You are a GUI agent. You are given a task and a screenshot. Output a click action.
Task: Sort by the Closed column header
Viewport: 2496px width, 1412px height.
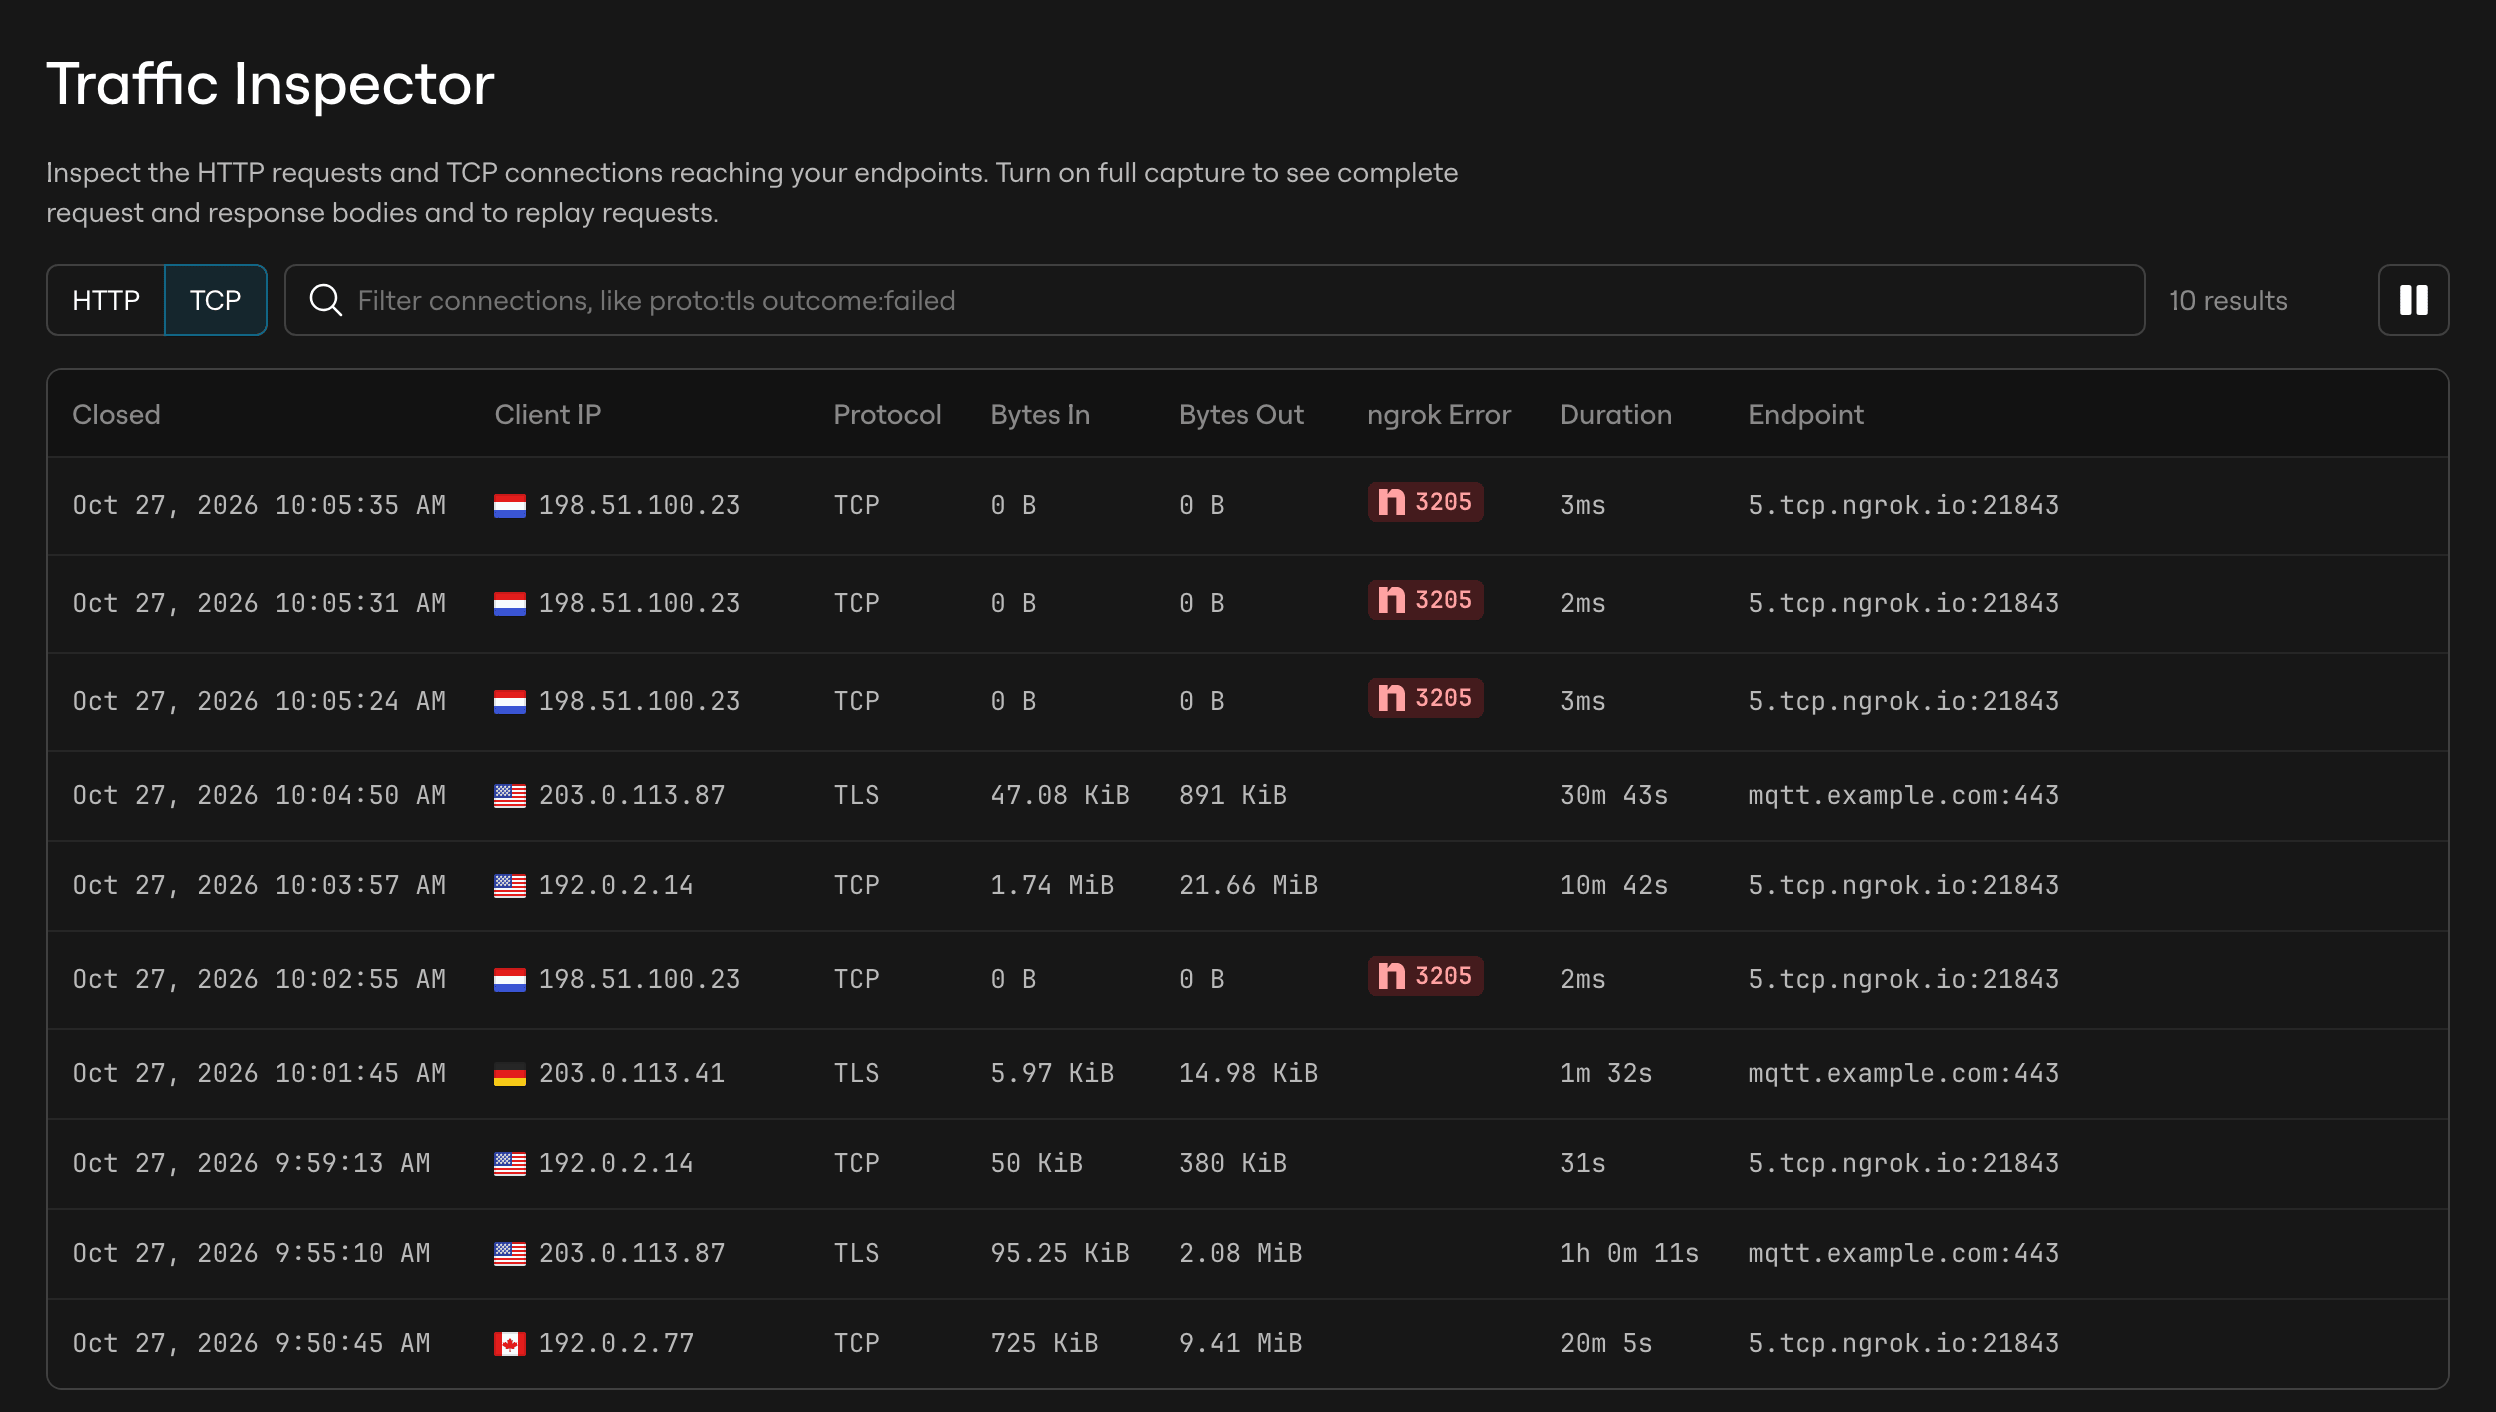[116, 415]
